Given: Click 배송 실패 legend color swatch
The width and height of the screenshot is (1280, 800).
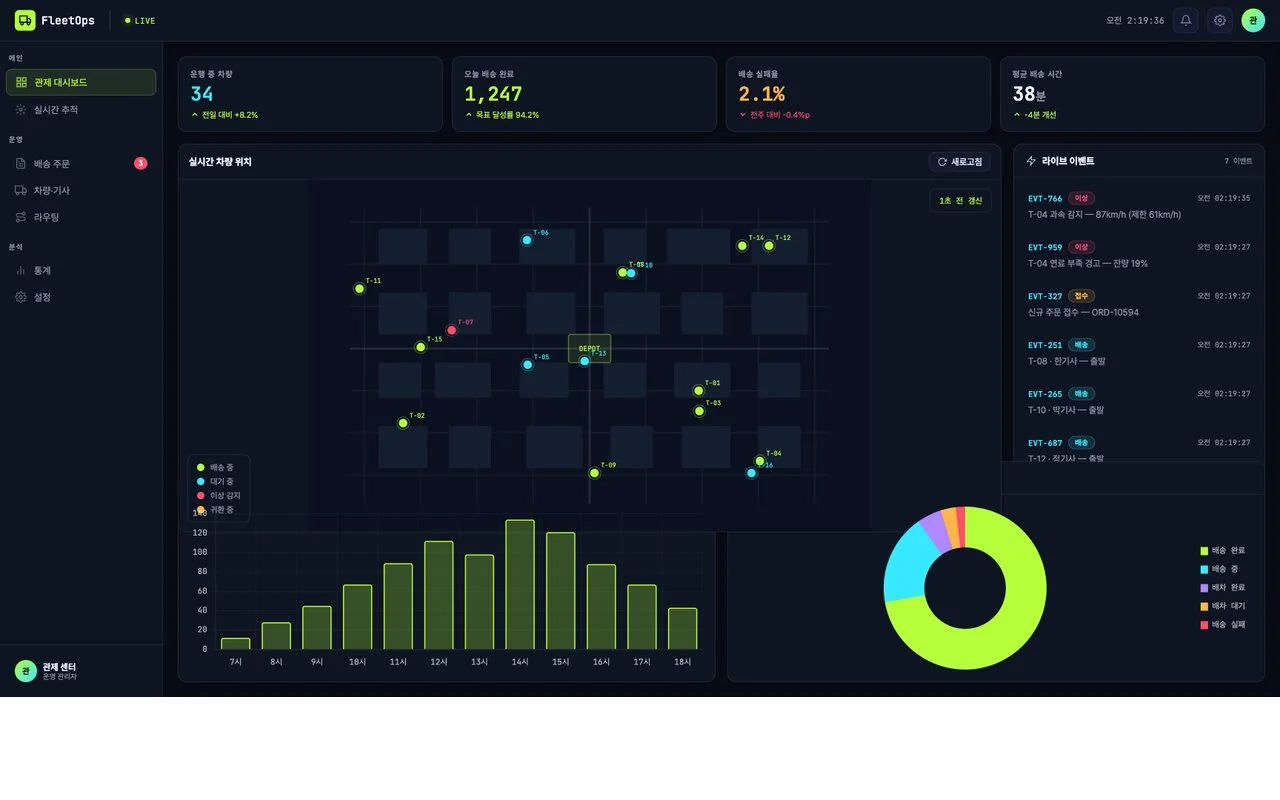Looking at the screenshot, I should pyautogui.click(x=1204, y=625).
